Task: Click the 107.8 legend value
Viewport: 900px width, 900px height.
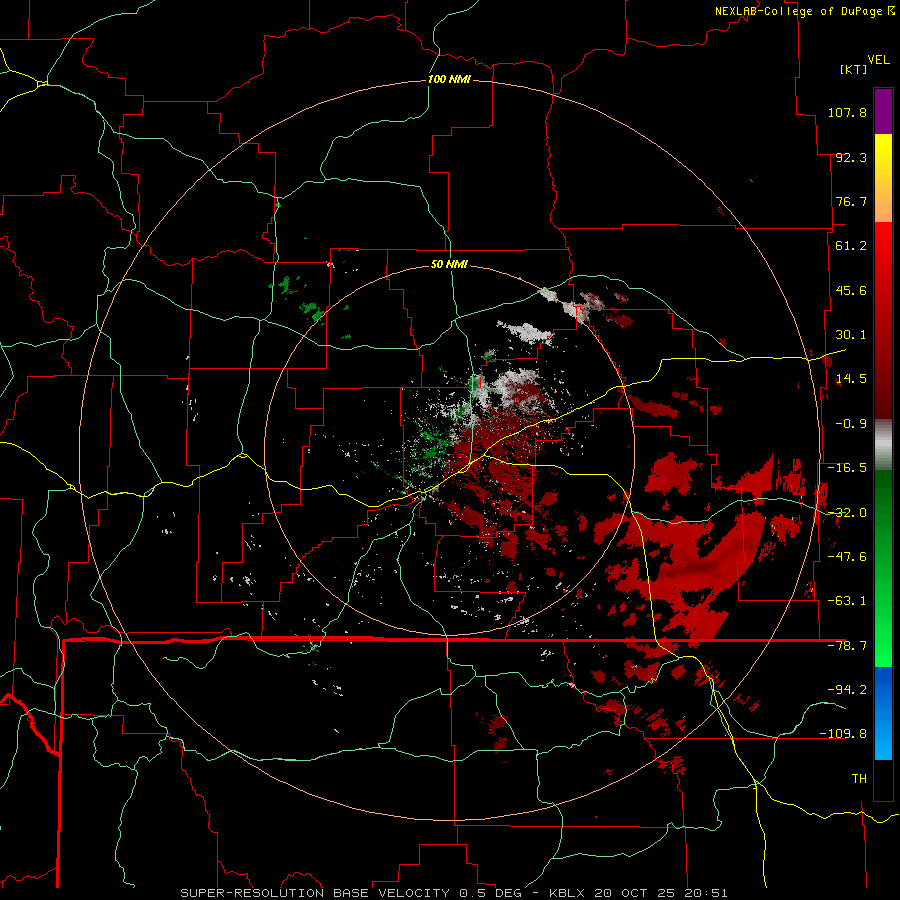Action: click(847, 112)
